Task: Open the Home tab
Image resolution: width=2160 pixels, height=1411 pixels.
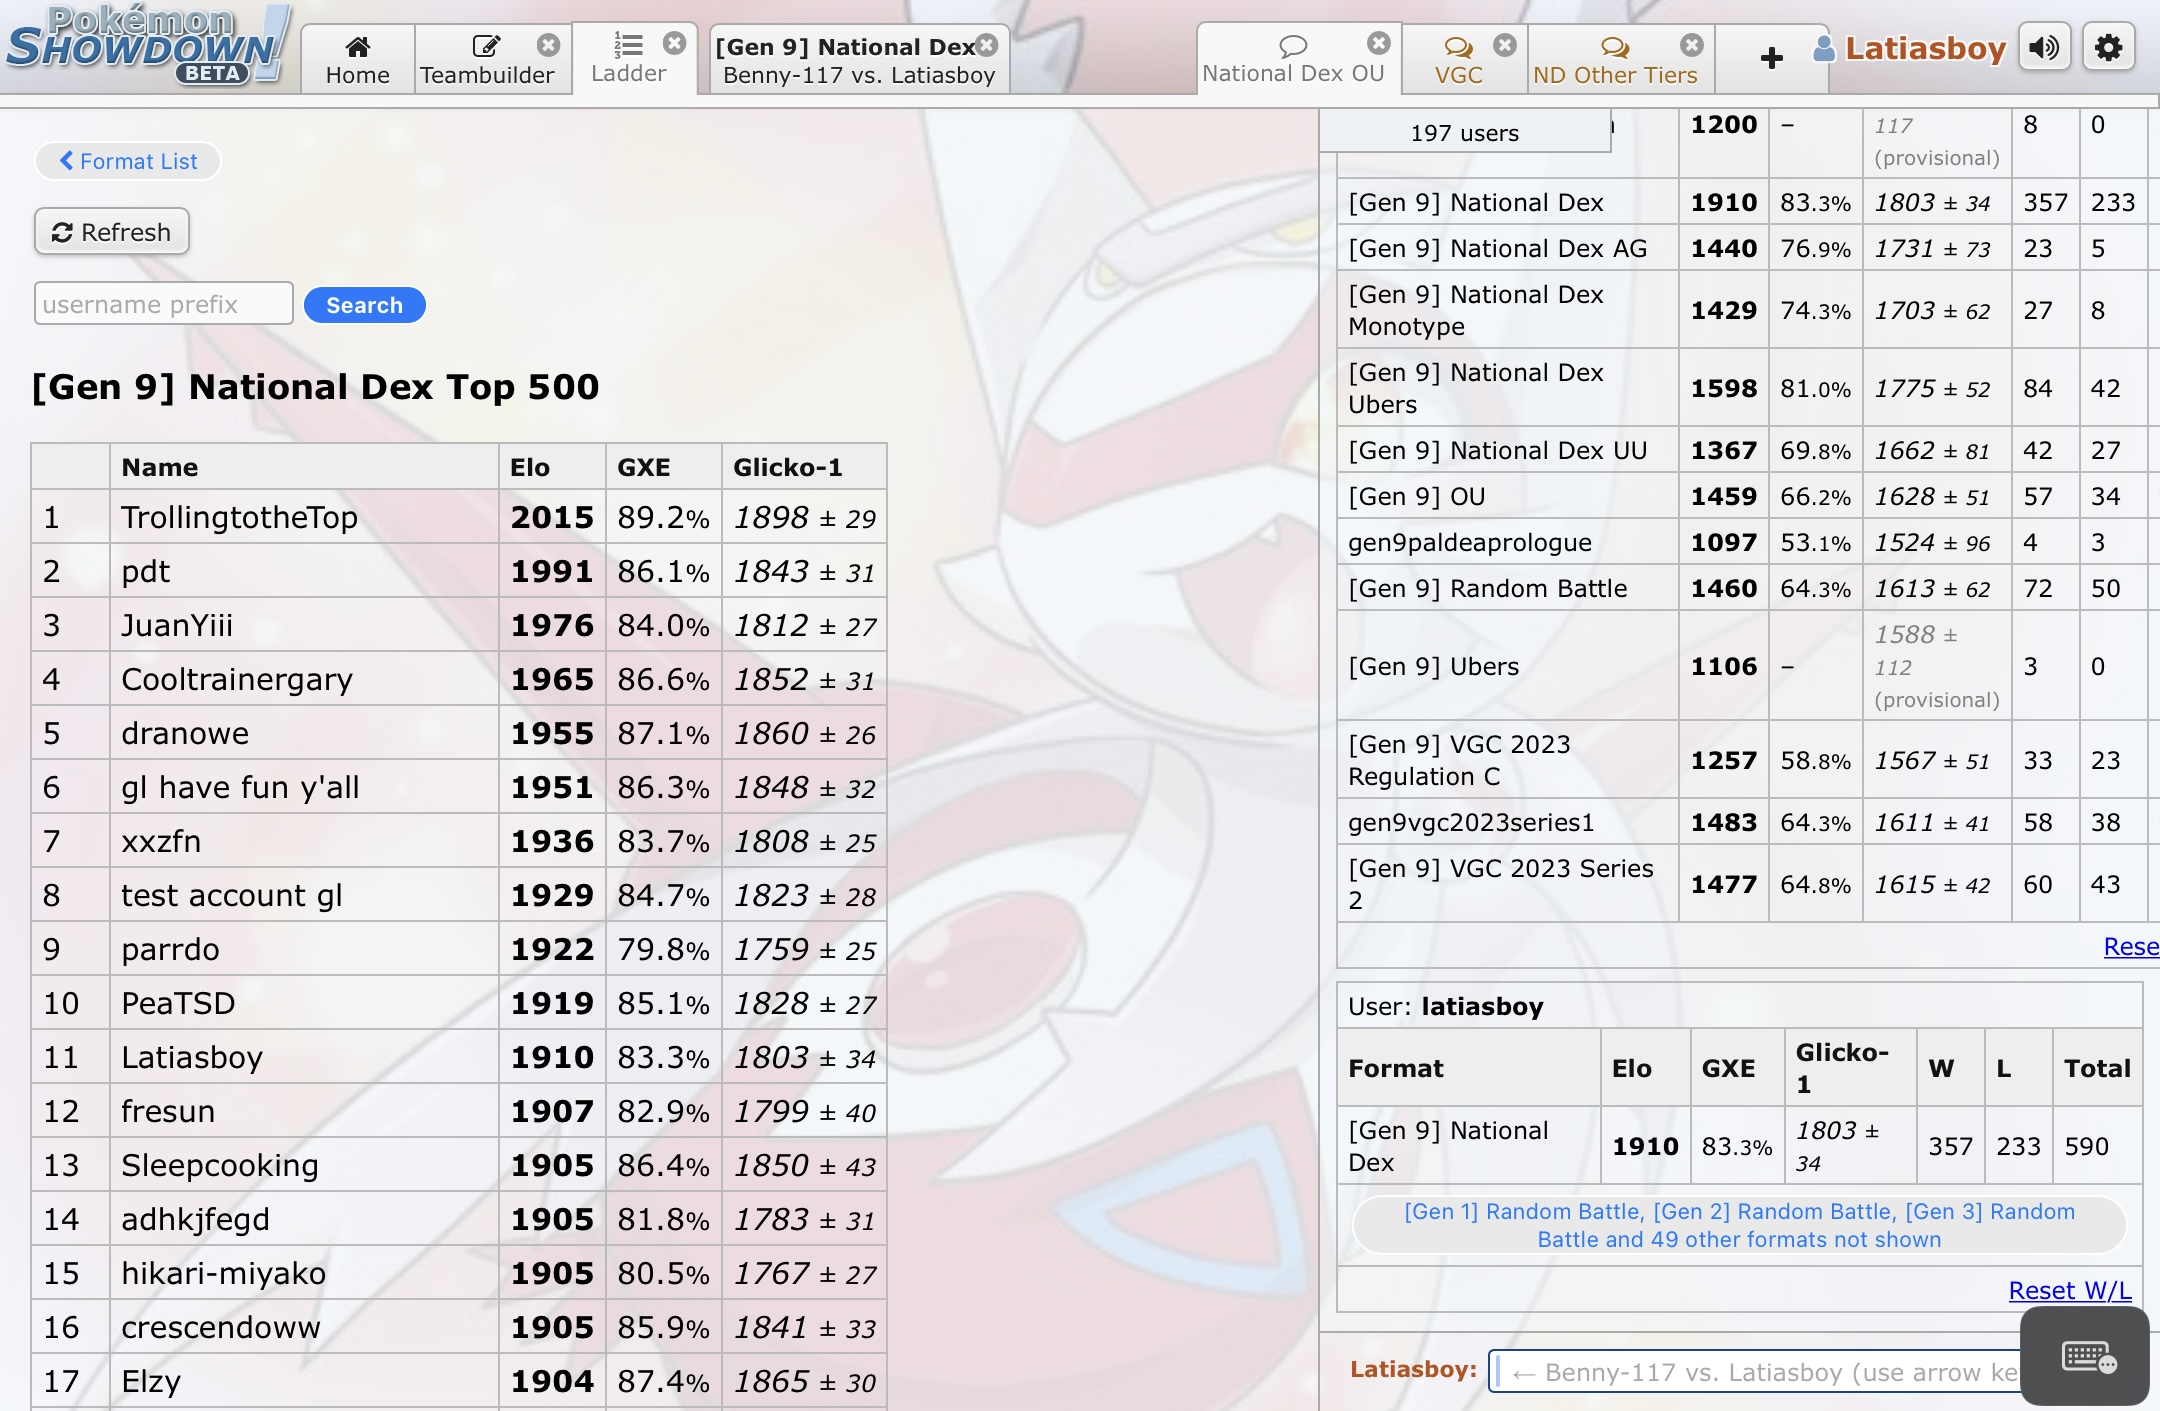Action: coord(357,60)
